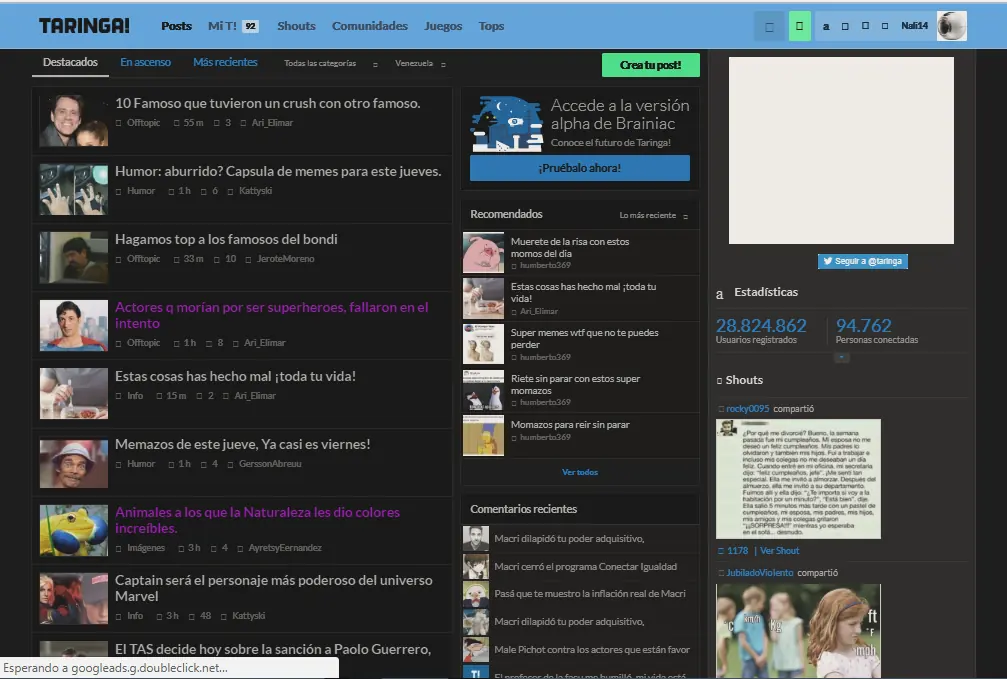Open thumbnail of 'Memazos de este jueve'
This screenshot has width=1007, height=679.
pyautogui.click(x=74, y=463)
